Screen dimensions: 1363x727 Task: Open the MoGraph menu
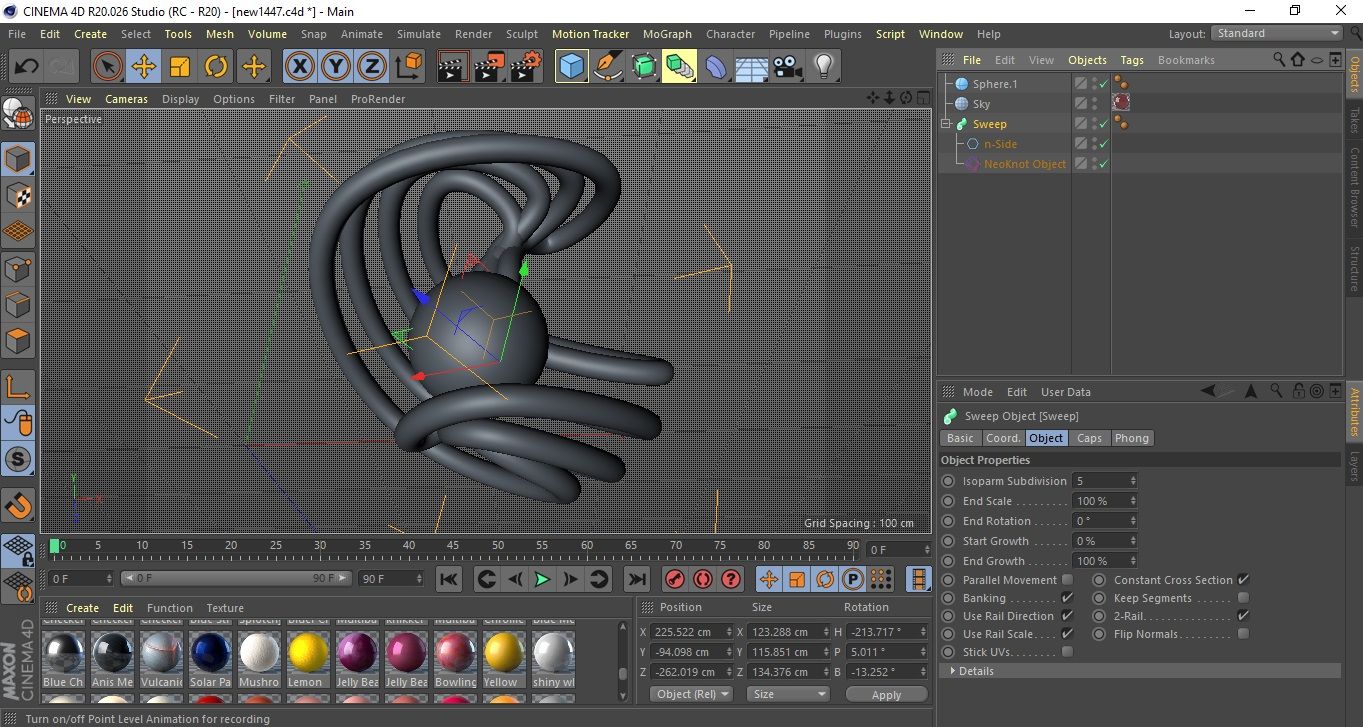coord(667,34)
